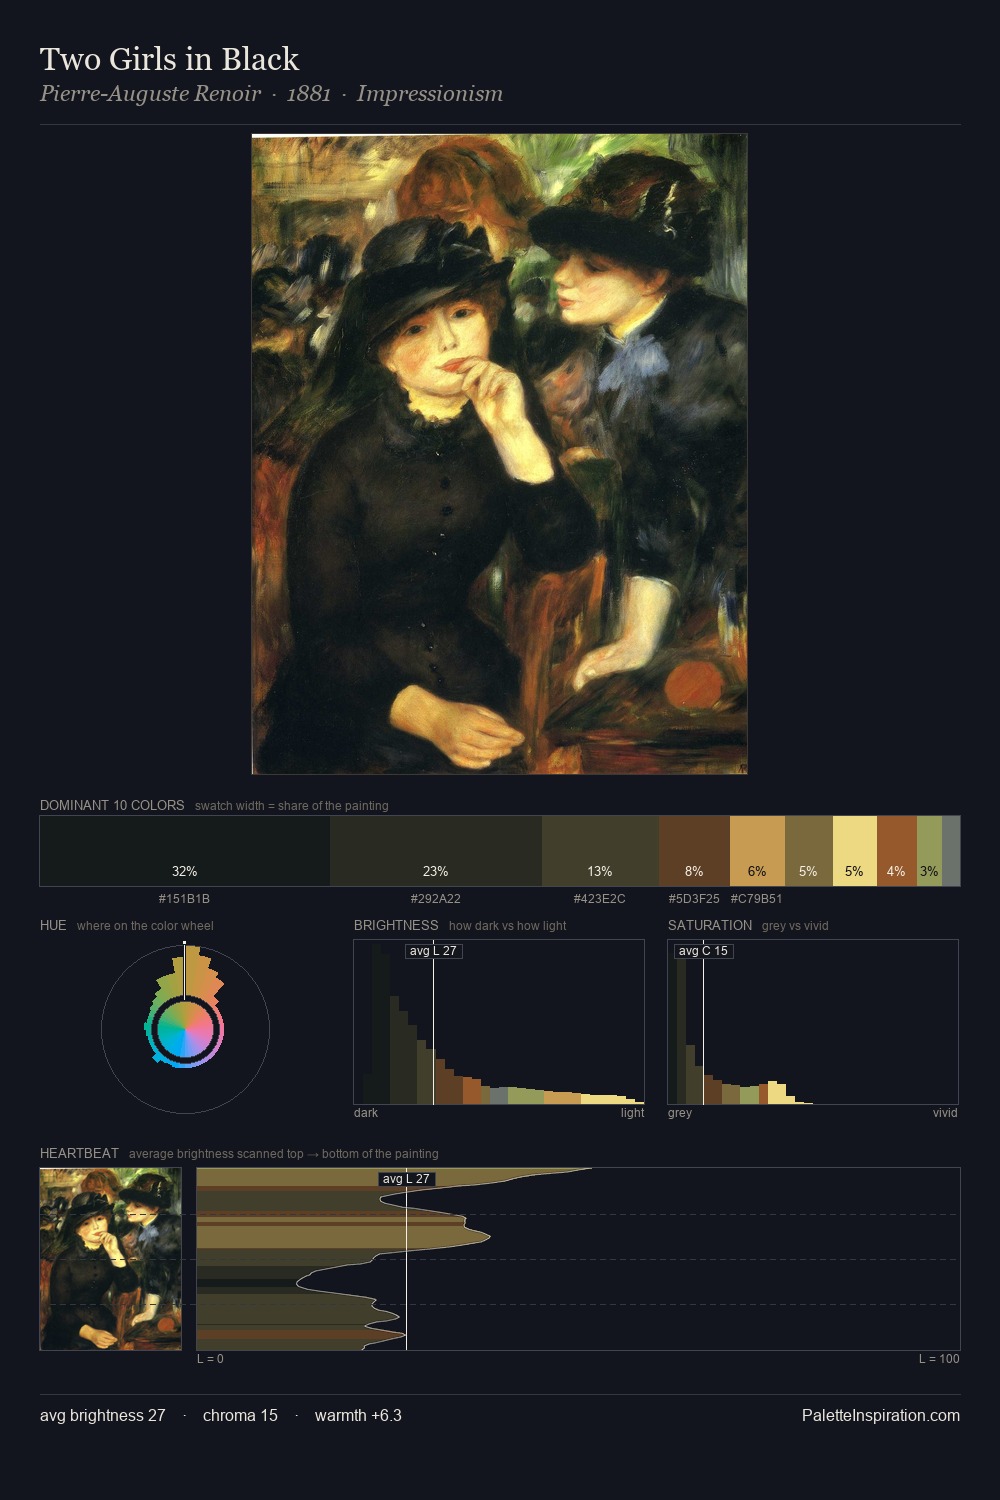This screenshot has width=1000, height=1500.
Task: Click the narrow grey swatch ending the palette
Action: pos(951,851)
